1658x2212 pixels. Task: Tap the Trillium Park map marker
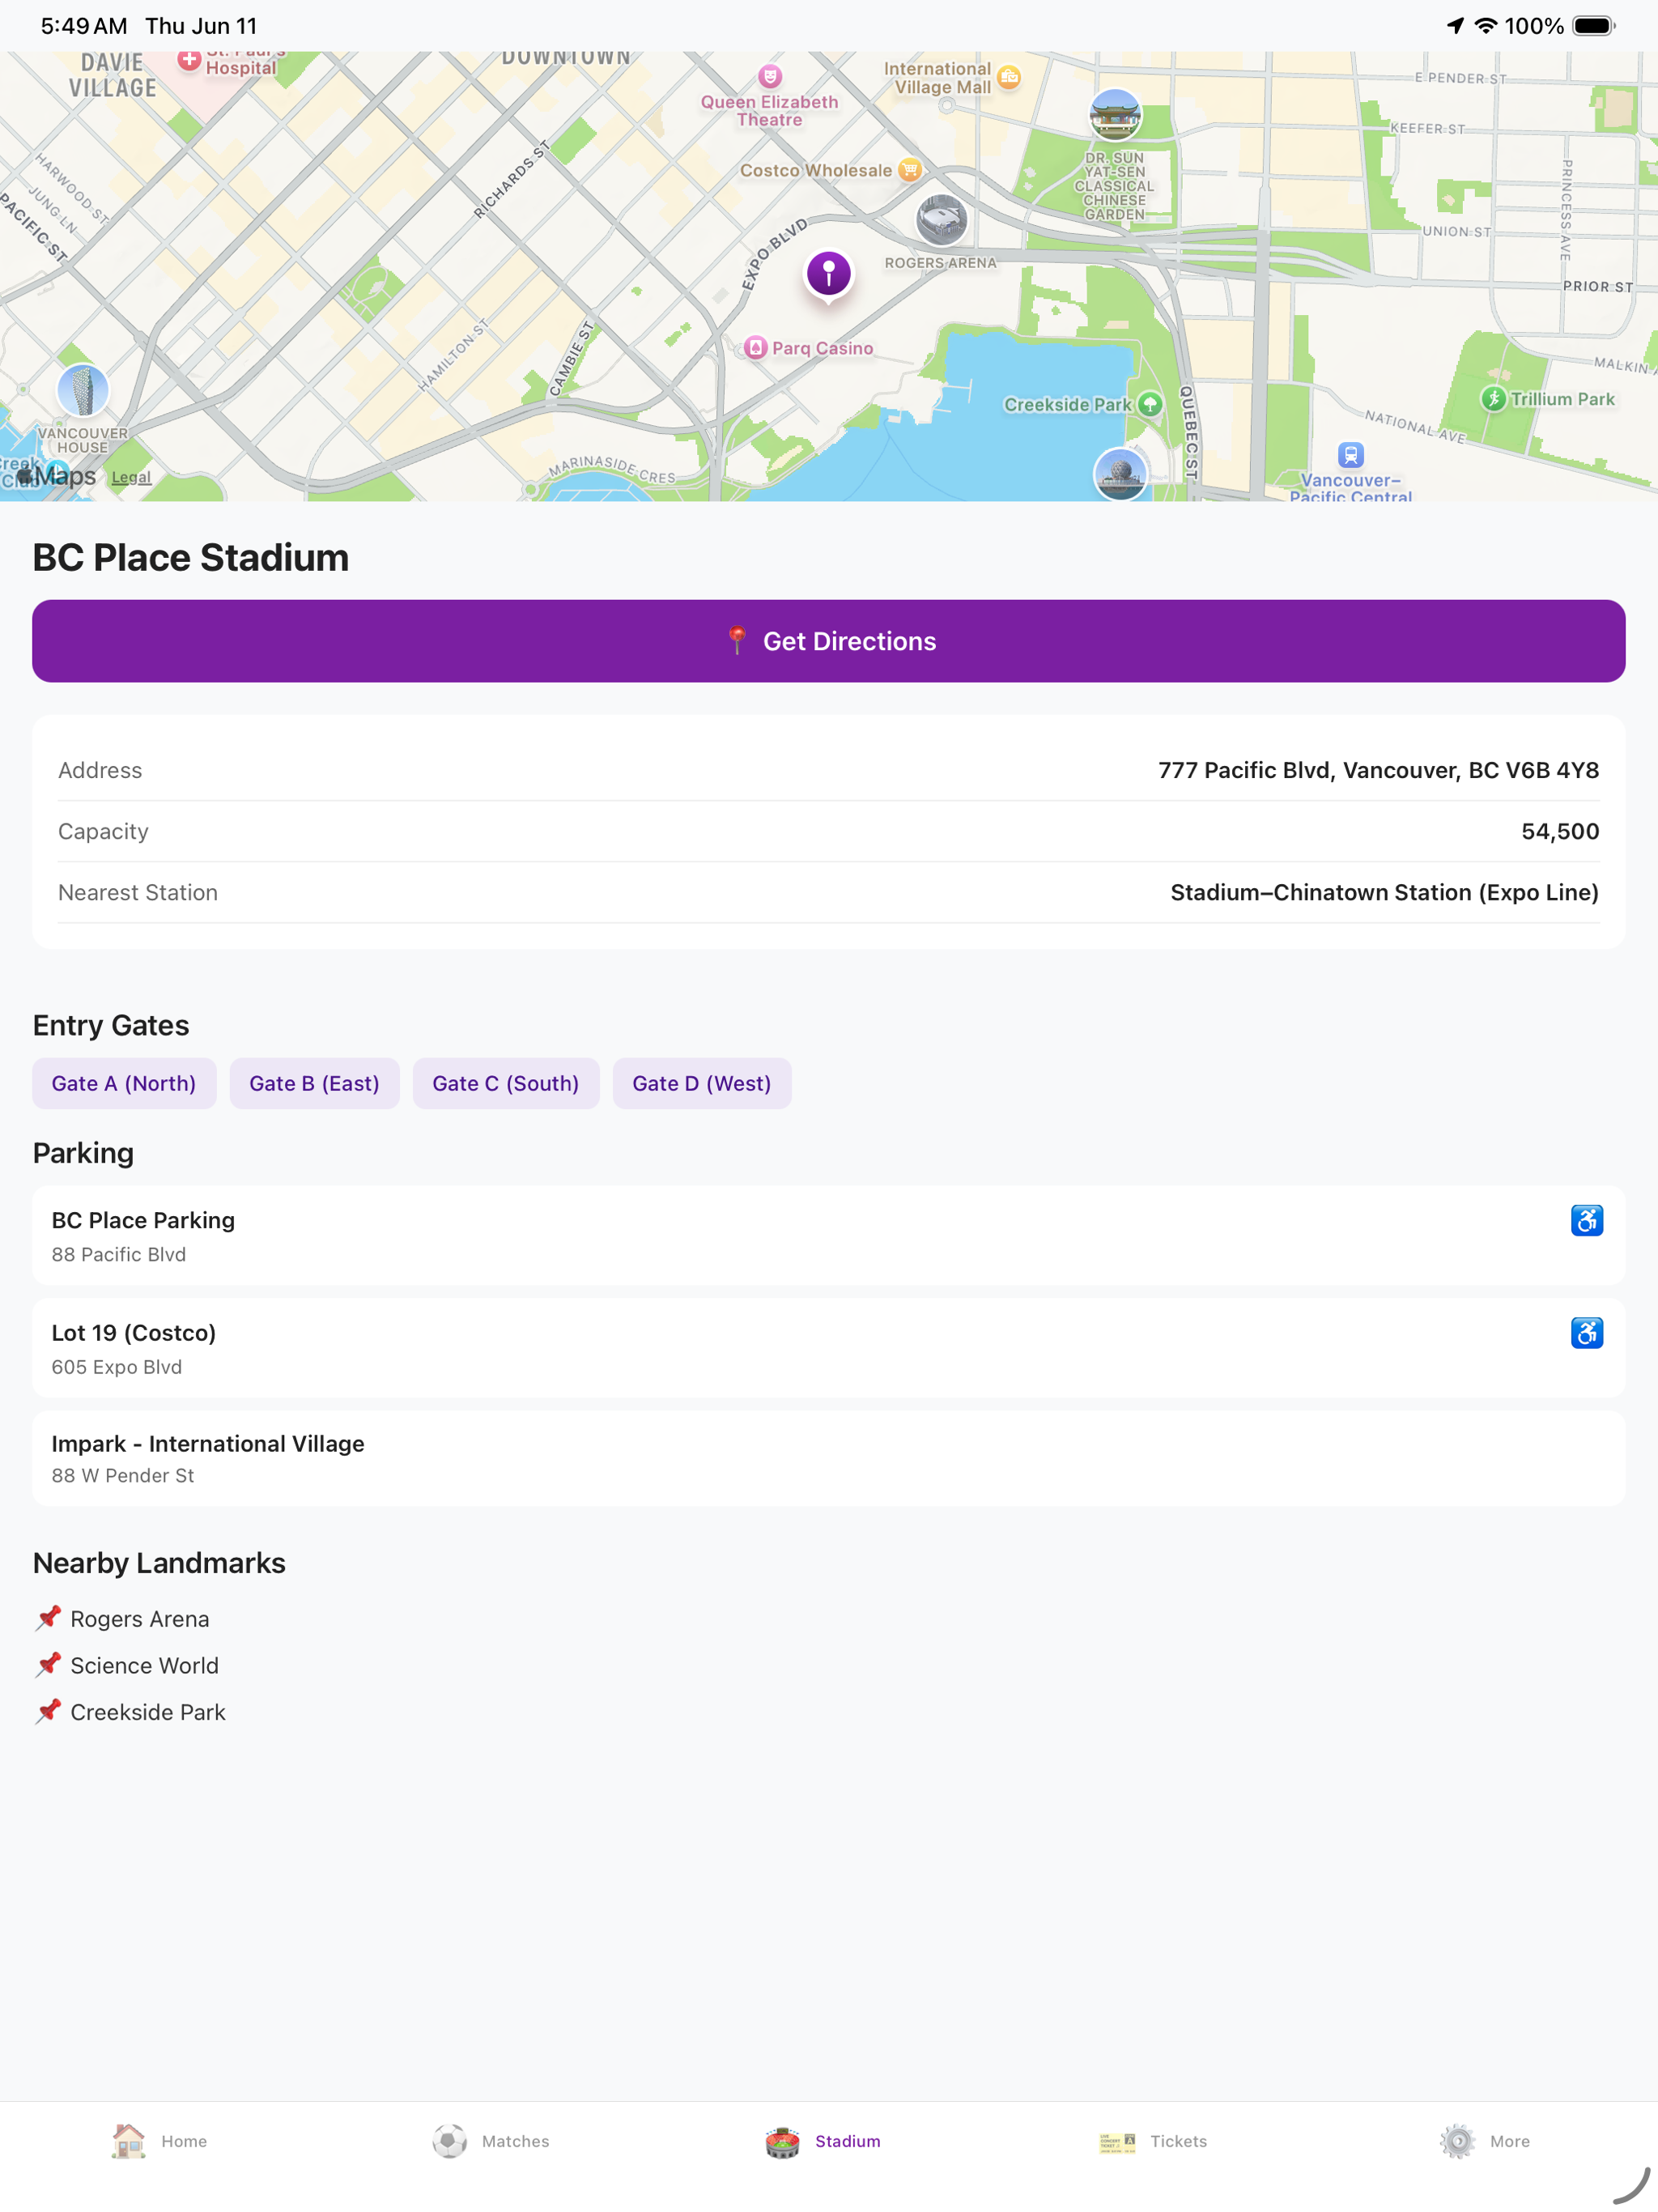click(1493, 399)
